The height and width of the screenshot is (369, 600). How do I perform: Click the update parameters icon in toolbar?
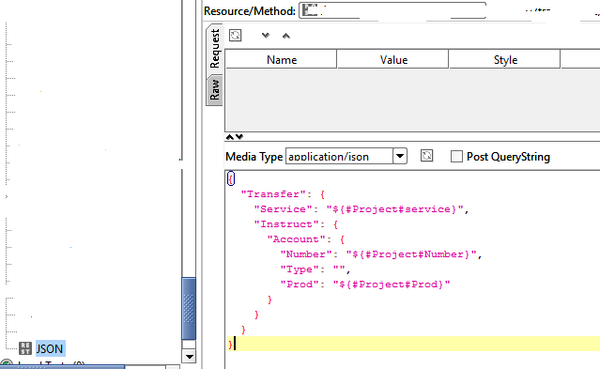235,35
